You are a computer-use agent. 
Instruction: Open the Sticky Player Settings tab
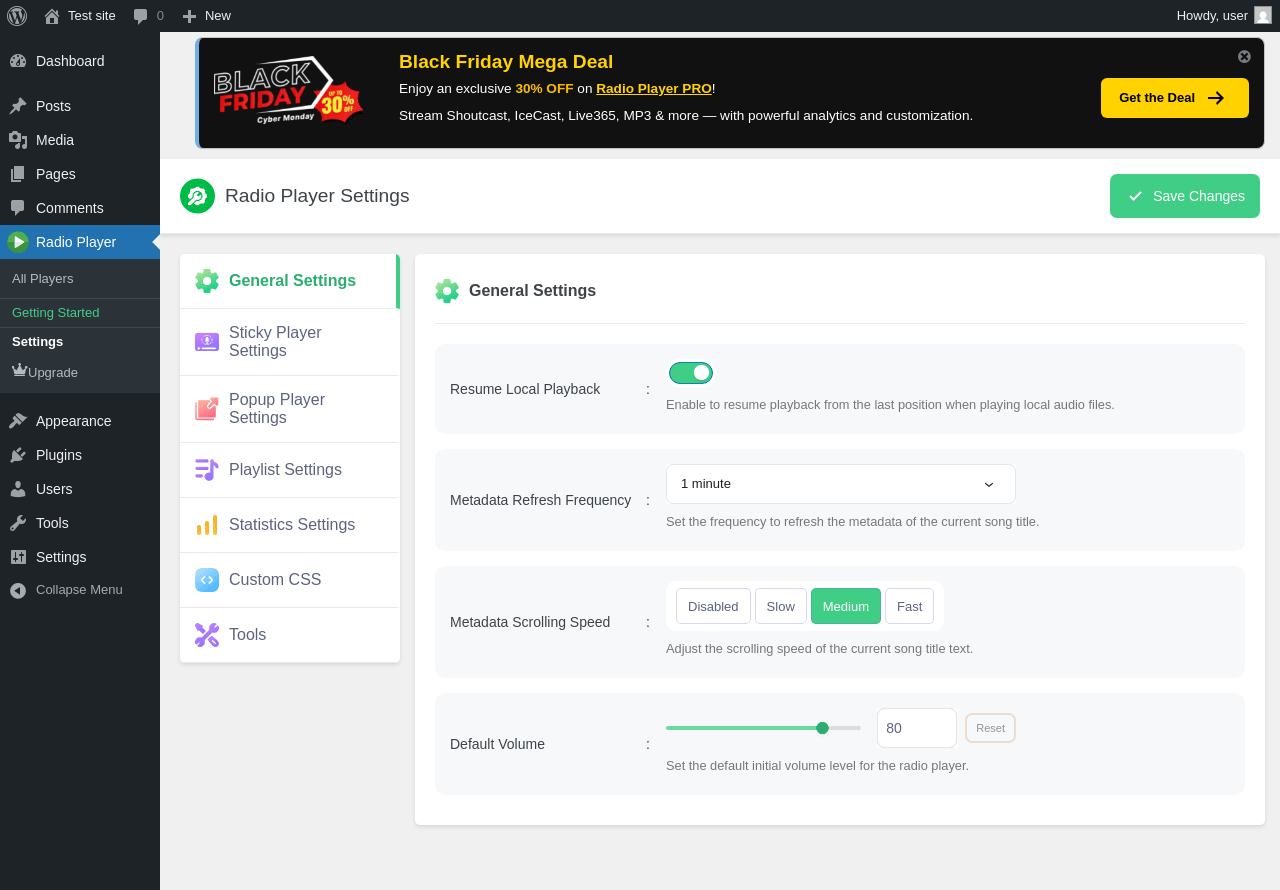pos(290,342)
